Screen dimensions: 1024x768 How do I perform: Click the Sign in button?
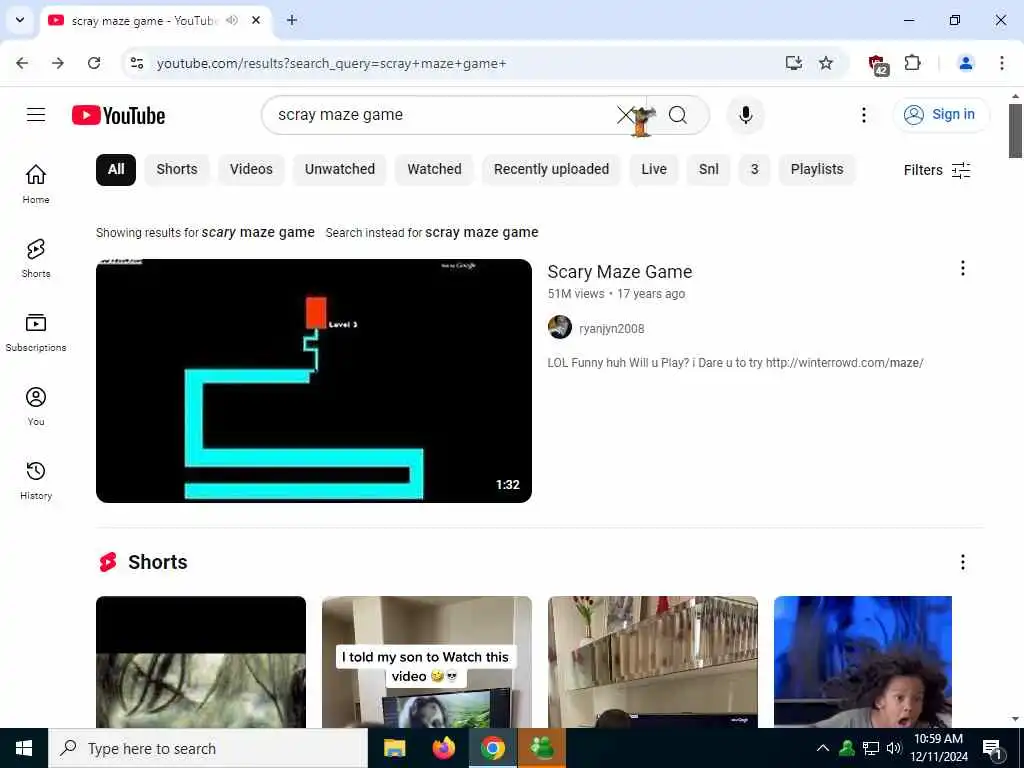tap(941, 115)
